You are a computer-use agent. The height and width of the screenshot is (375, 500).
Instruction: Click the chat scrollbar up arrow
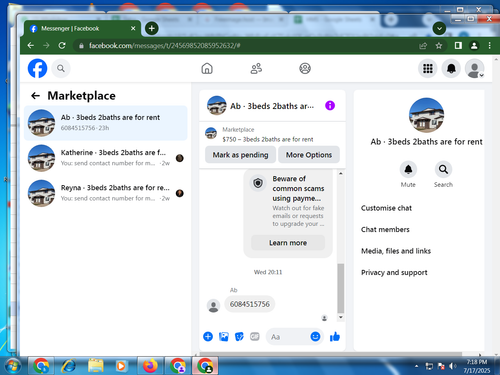pos(341,174)
